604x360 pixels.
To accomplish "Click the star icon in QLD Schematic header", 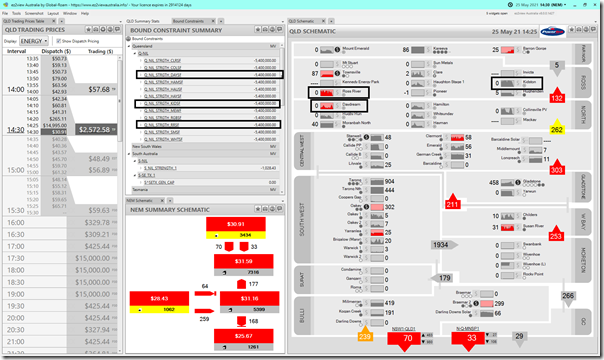I will pos(572,30).
